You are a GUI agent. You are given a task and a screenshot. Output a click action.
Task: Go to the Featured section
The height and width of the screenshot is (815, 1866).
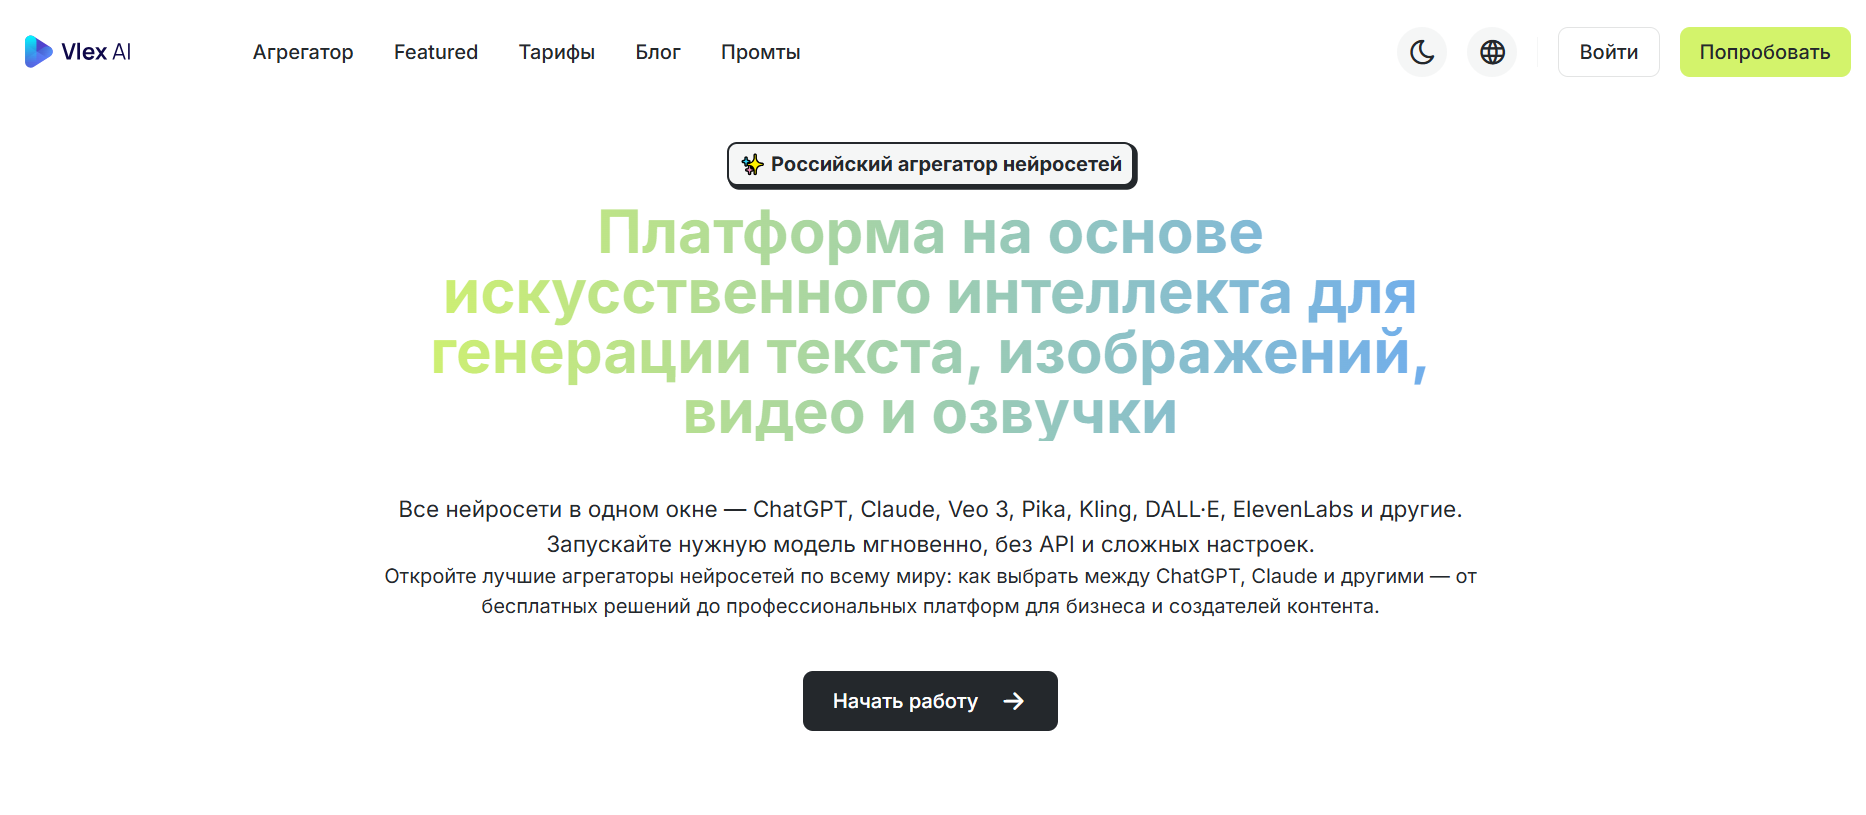pyautogui.click(x=436, y=52)
